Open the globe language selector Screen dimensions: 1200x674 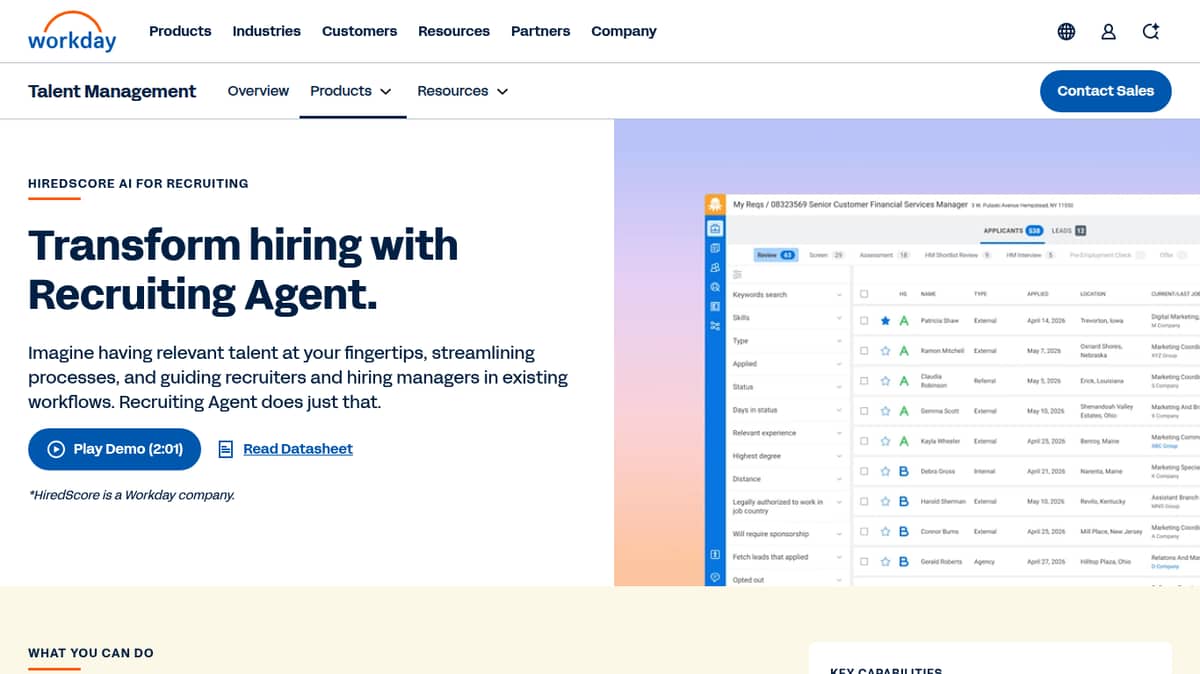(x=1066, y=31)
